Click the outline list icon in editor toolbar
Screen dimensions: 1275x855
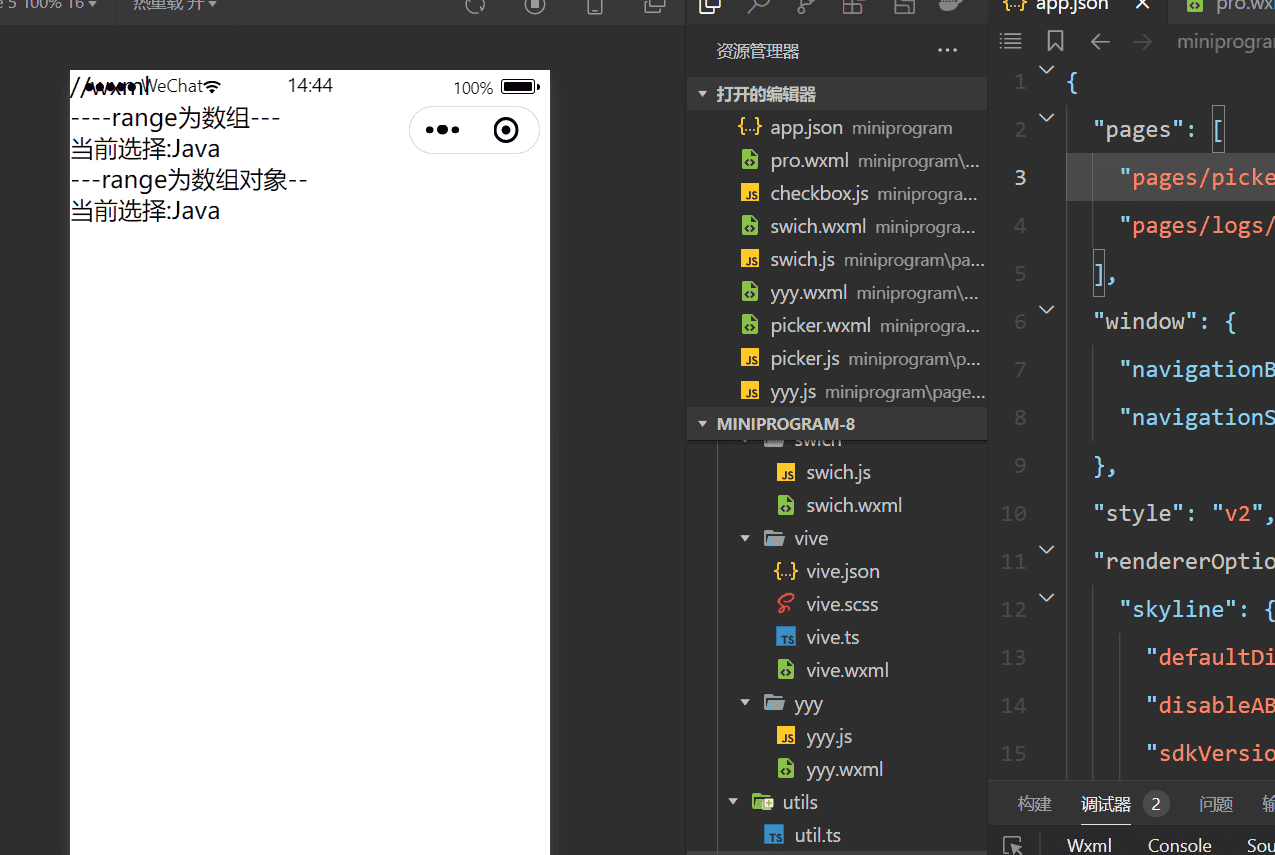(1011, 41)
